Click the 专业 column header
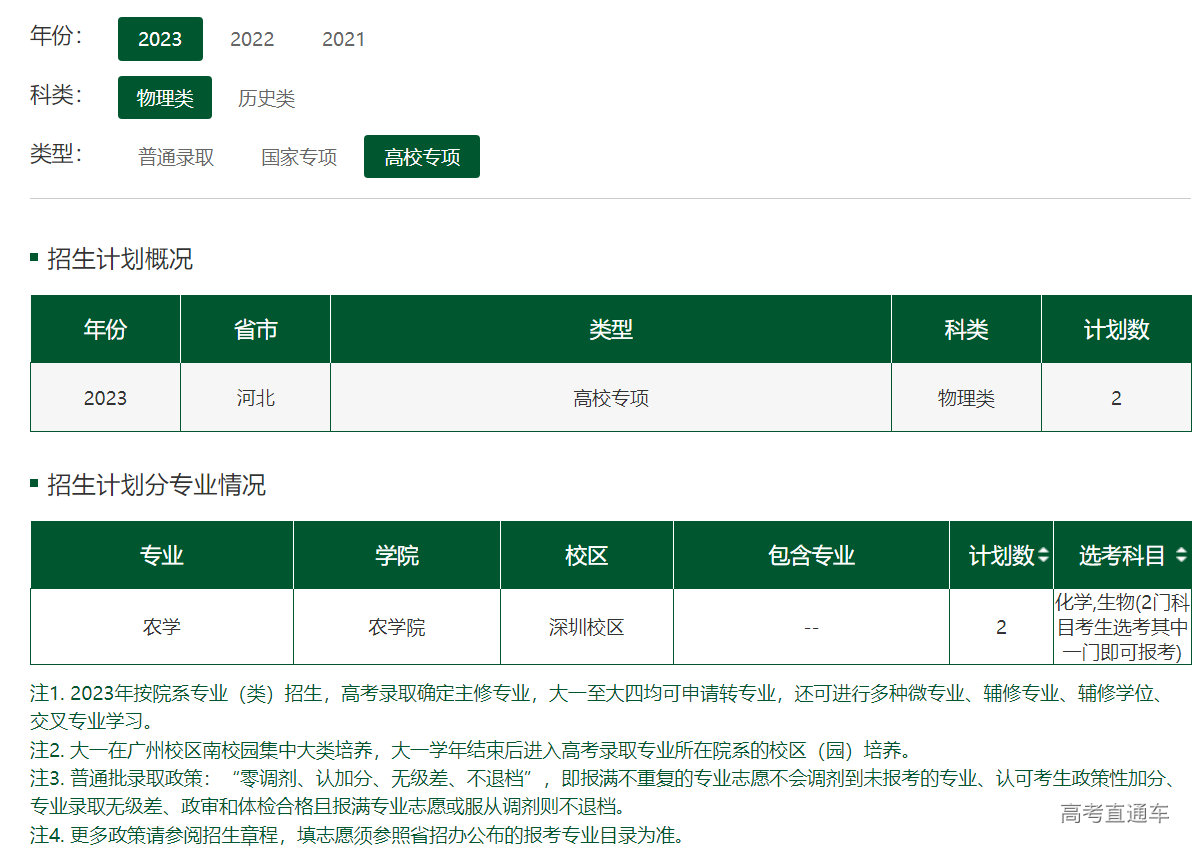Image resolution: width=1198 pixels, height=853 pixels. point(162,555)
